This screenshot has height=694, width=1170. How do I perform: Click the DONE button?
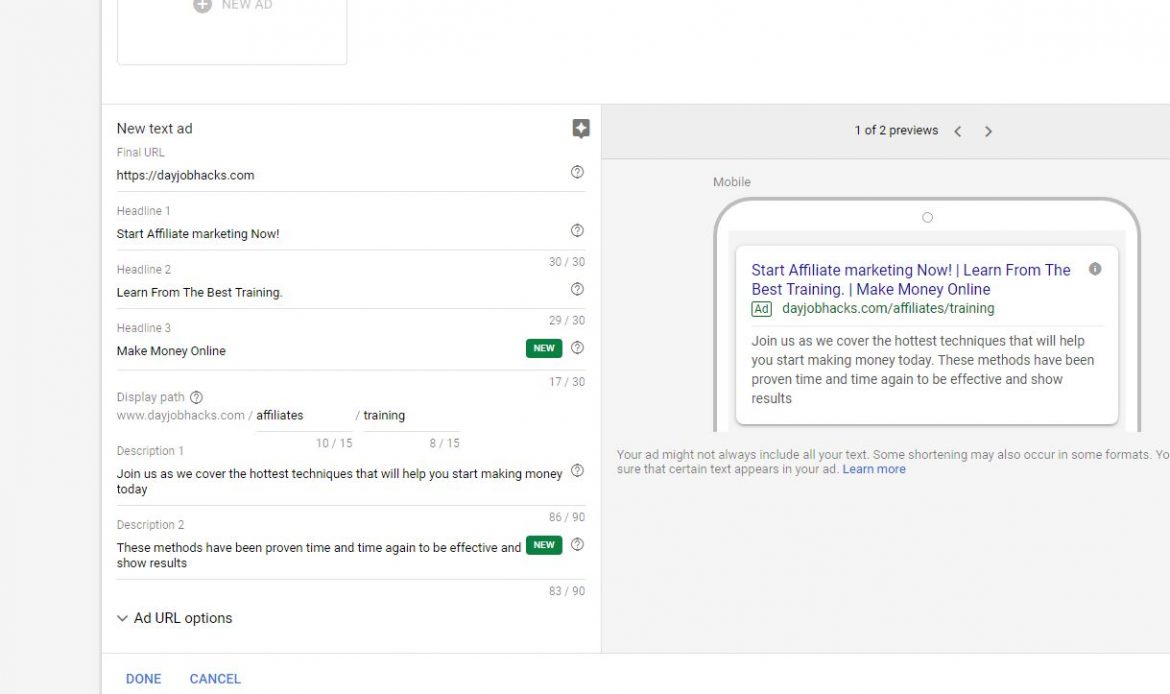coord(143,679)
